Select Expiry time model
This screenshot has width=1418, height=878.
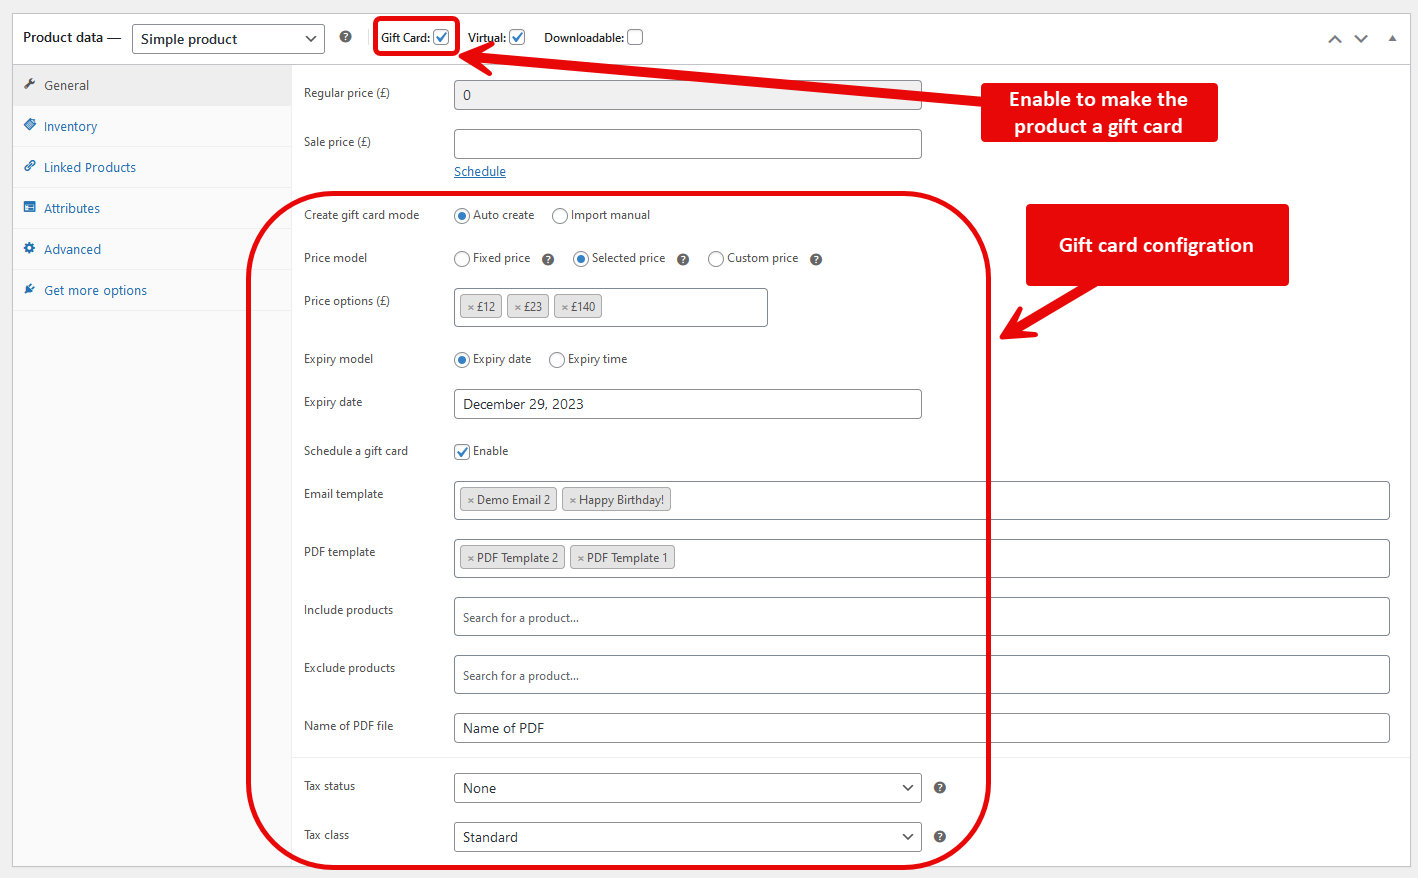click(x=557, y=360)
